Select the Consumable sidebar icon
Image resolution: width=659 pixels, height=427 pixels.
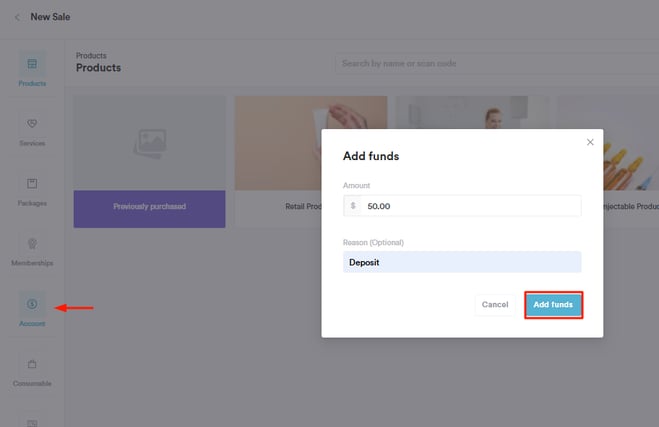point(32,371)
